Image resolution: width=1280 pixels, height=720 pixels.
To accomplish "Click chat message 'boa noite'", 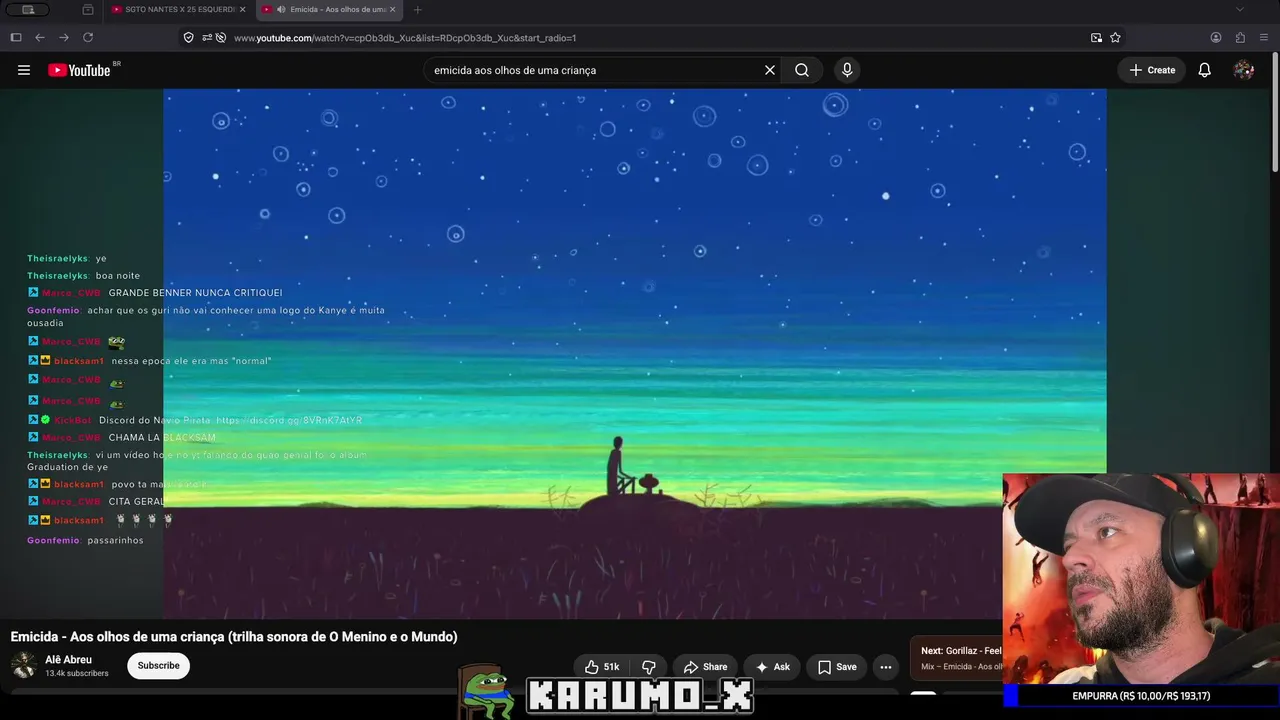I will coord(118,276).
